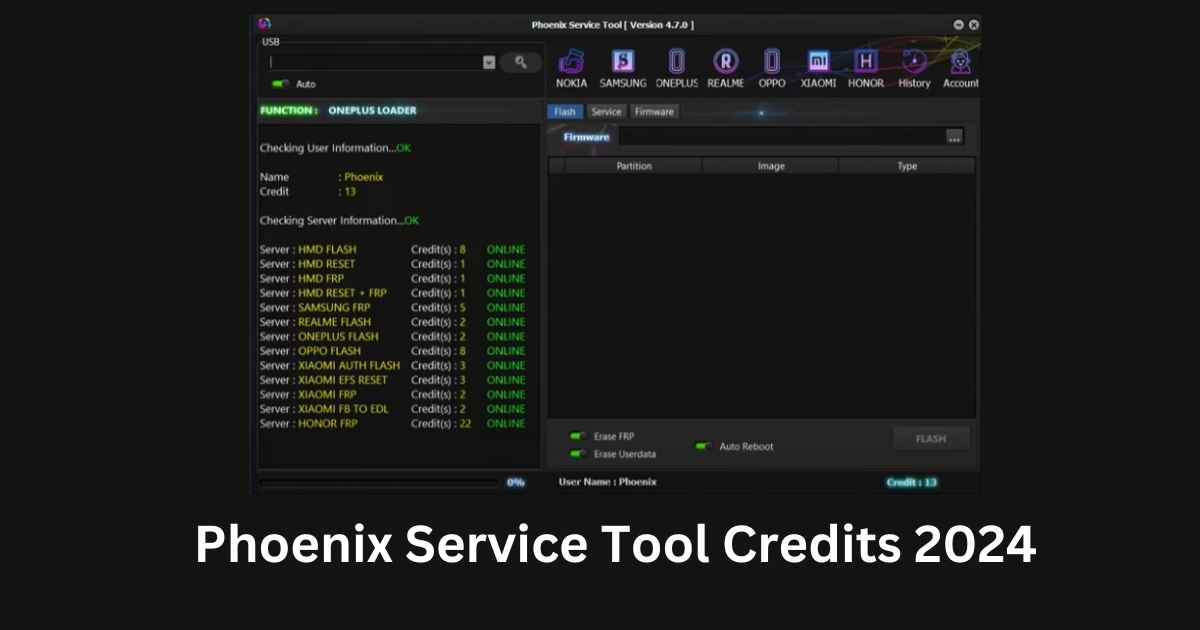This screenshot has height=630, width=1200.
Task: Minimize the Phoenix Service Tool window
Action: pos(958,24)
